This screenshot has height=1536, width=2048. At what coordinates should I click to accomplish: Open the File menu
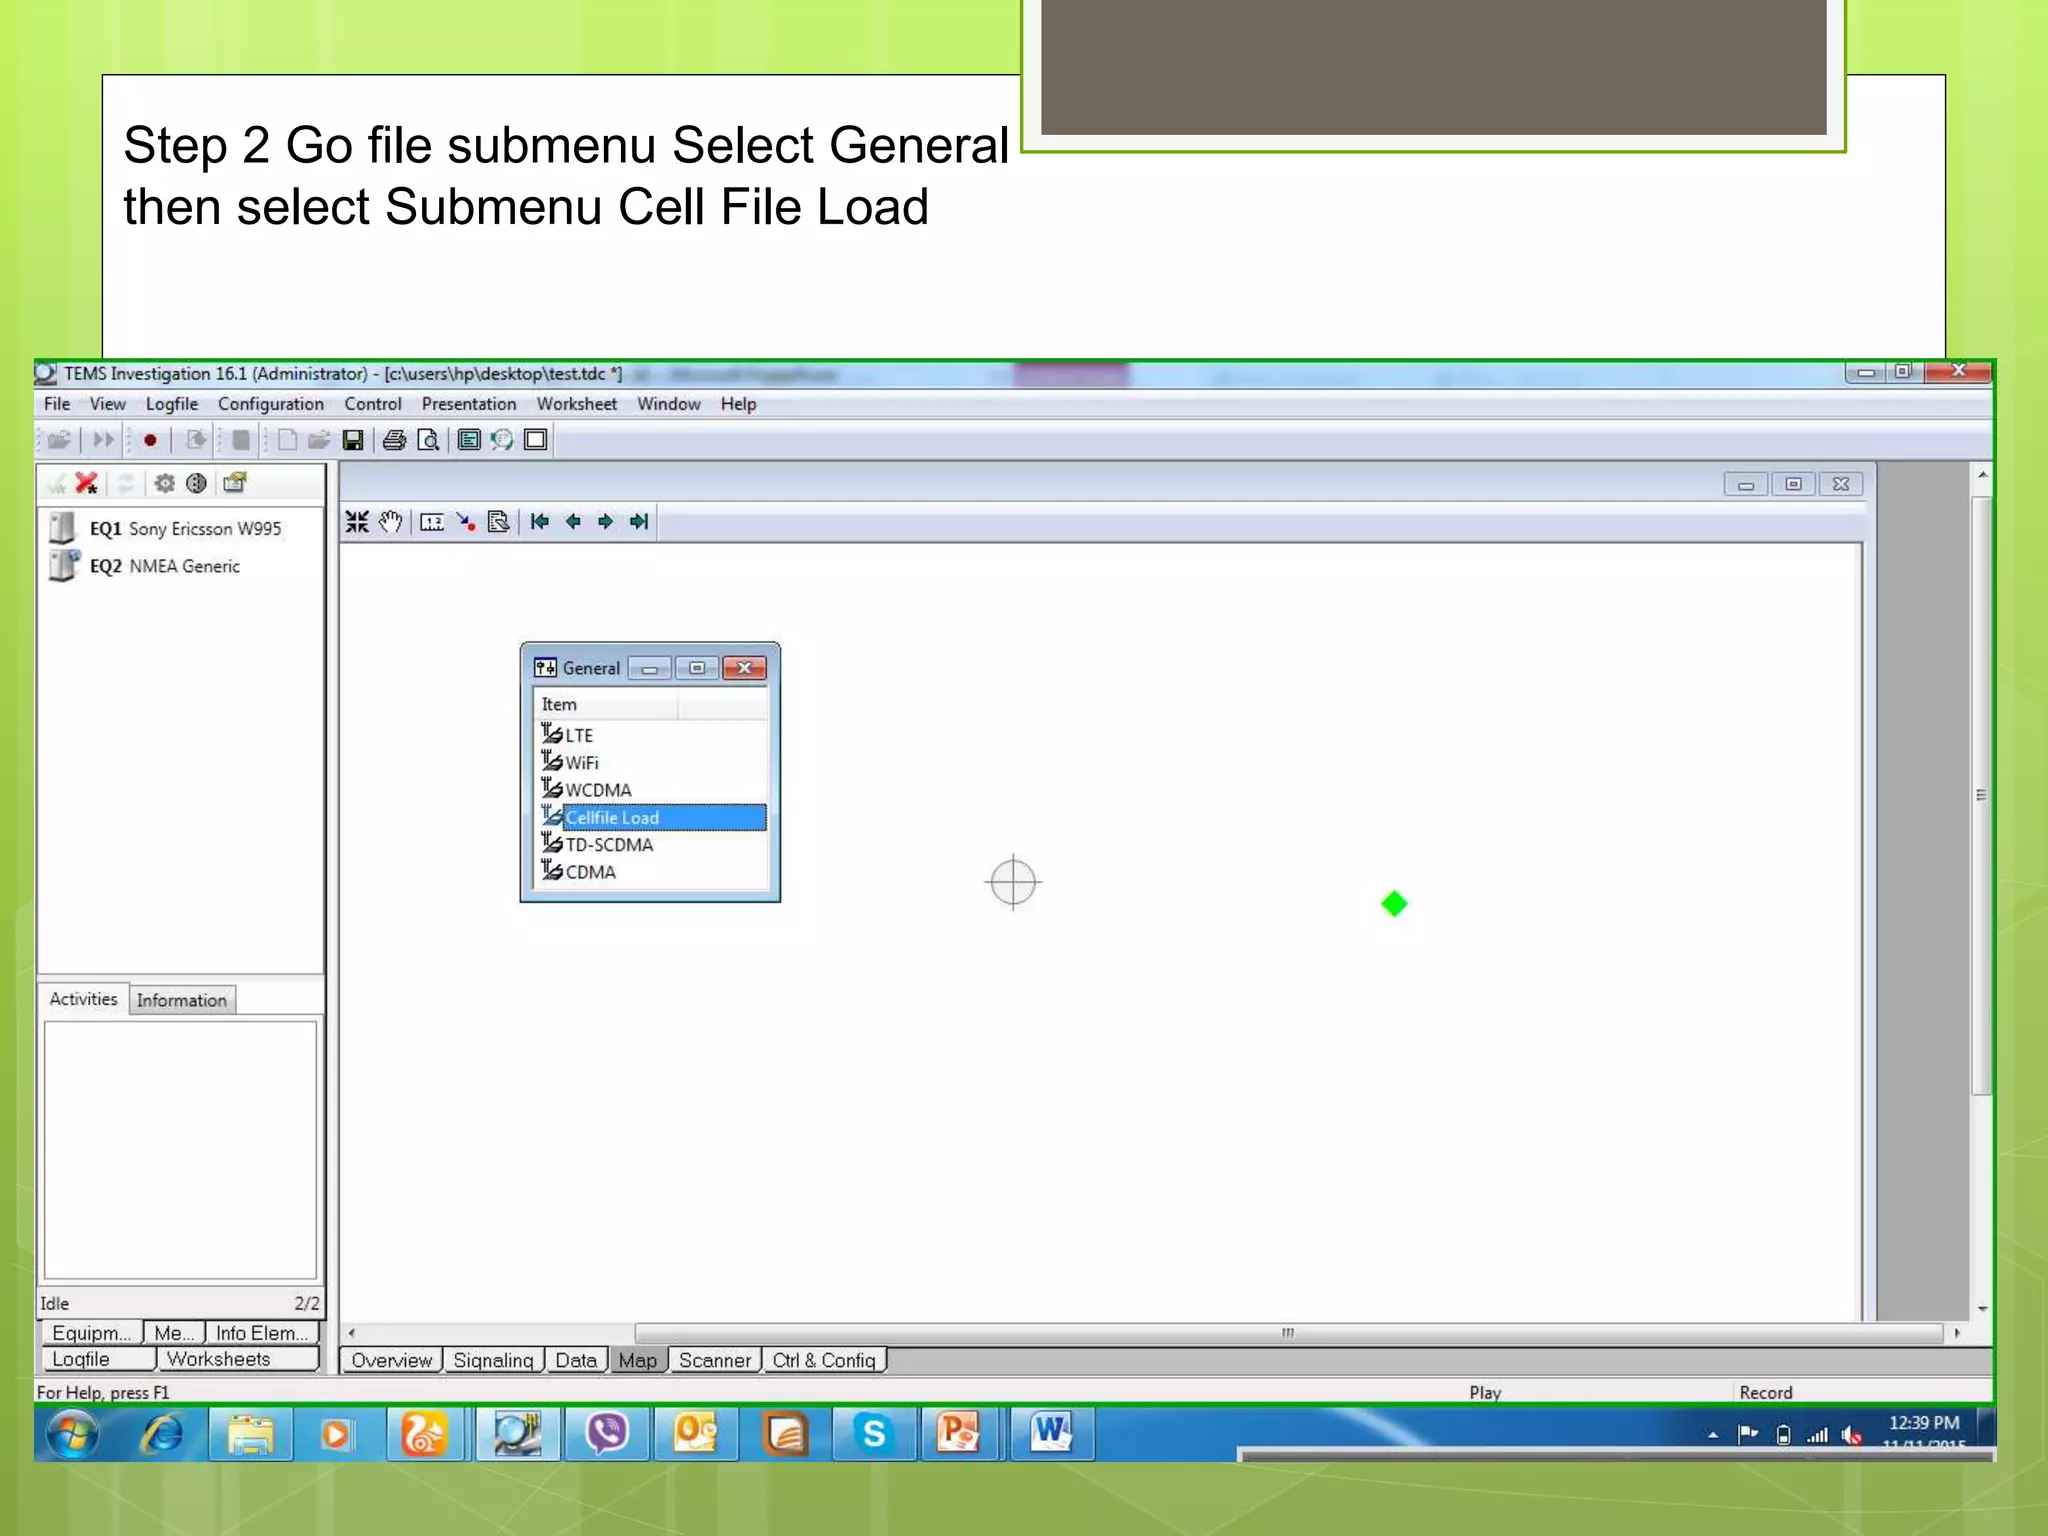(x=57, y=404)
